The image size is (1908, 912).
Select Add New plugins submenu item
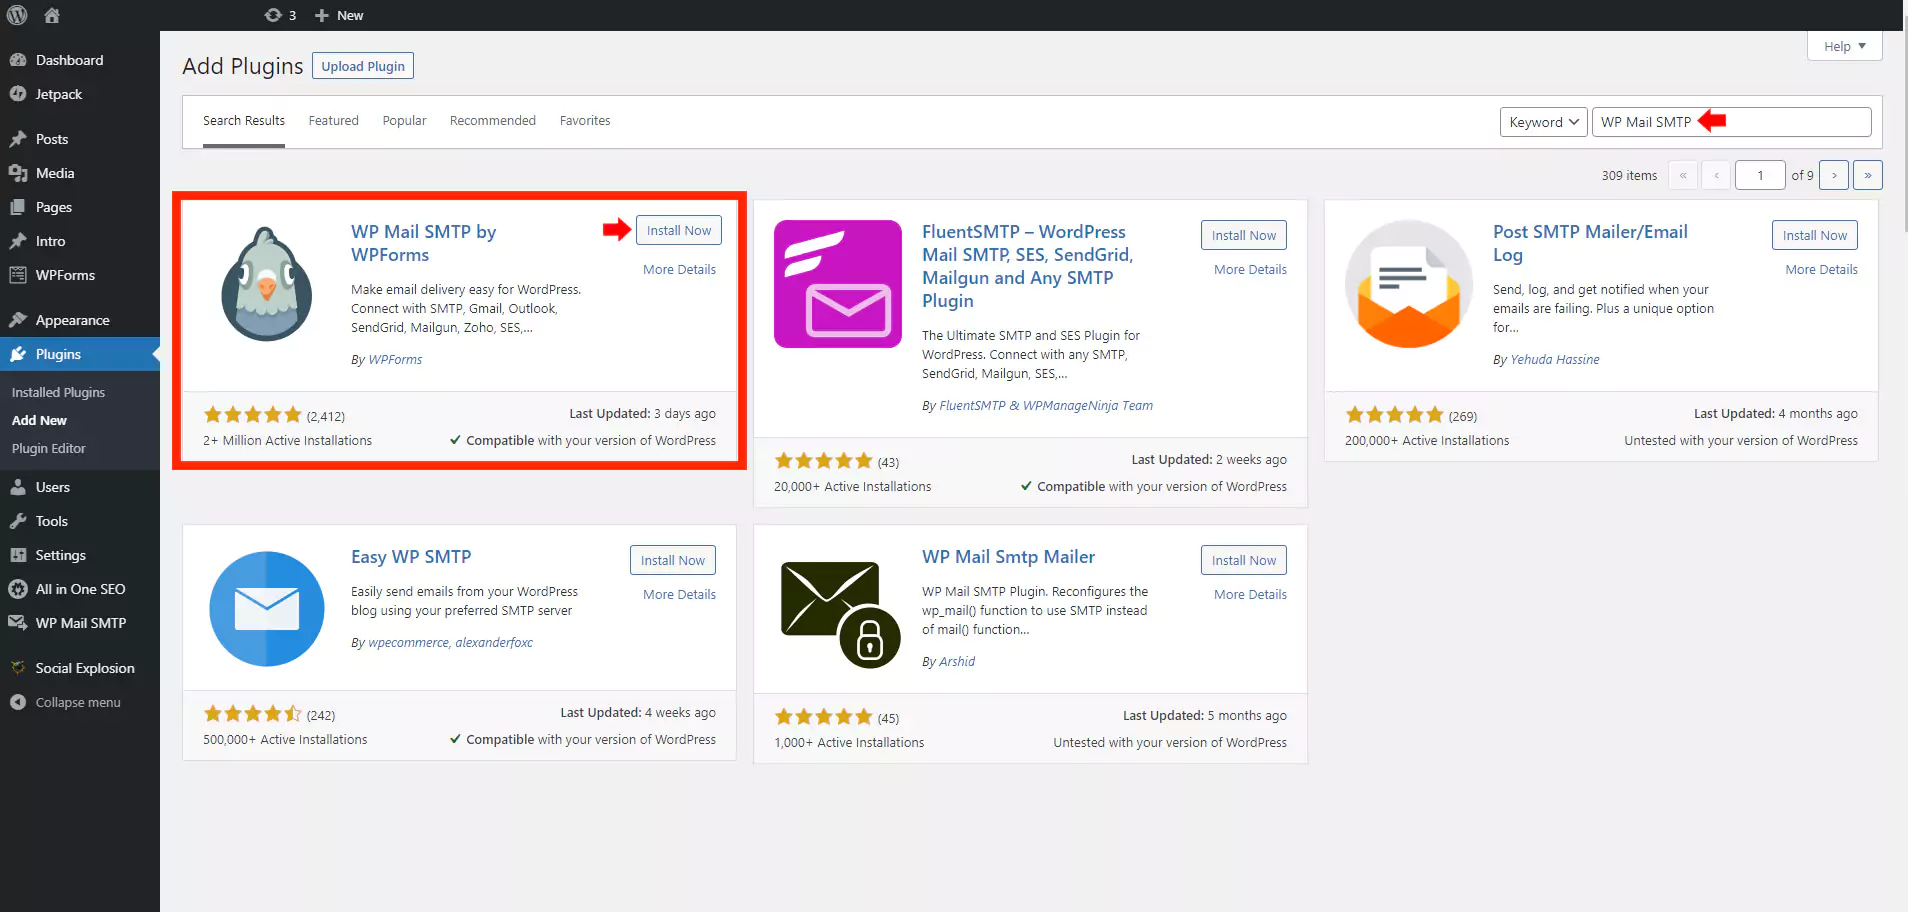click(x=39, y=420)
